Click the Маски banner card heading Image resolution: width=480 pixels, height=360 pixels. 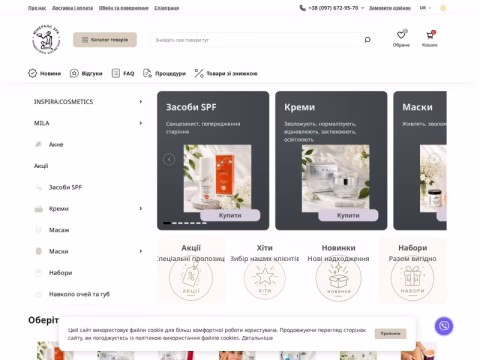point(417,107)
